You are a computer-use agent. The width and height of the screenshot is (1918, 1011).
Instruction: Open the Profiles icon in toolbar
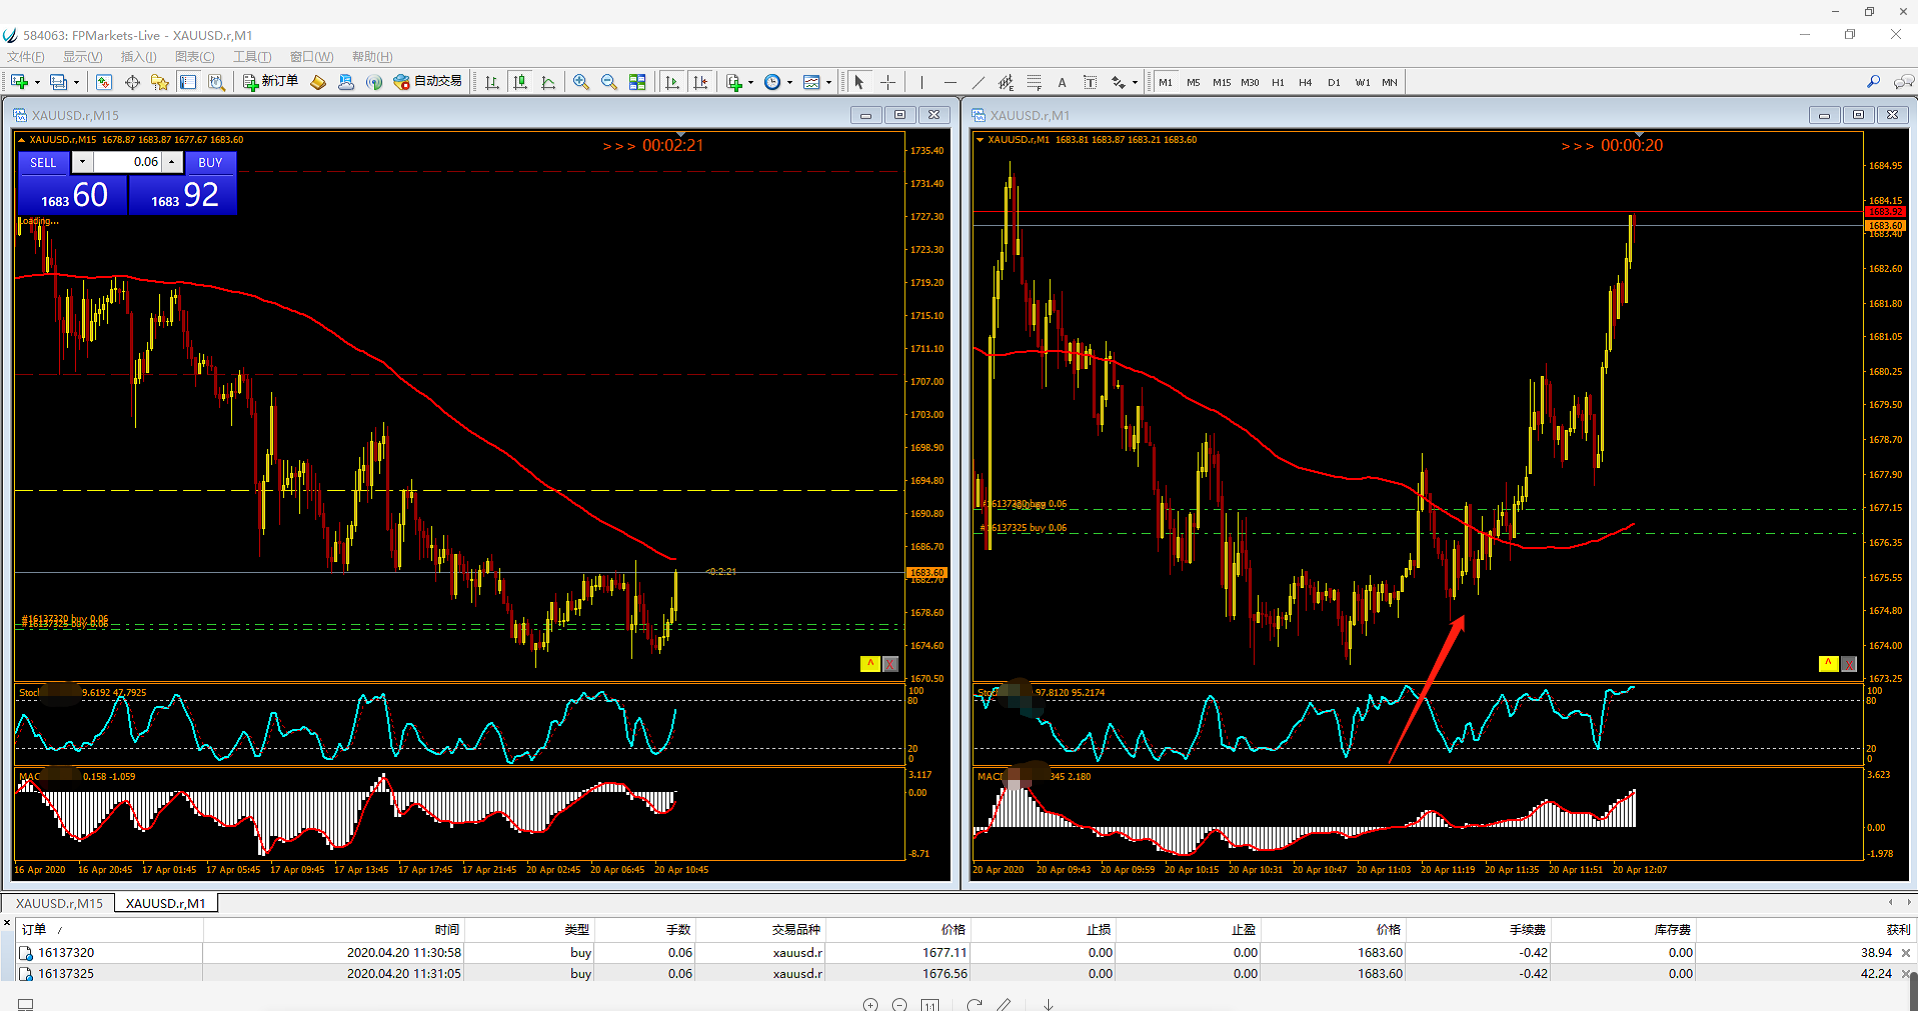[58, 82]
